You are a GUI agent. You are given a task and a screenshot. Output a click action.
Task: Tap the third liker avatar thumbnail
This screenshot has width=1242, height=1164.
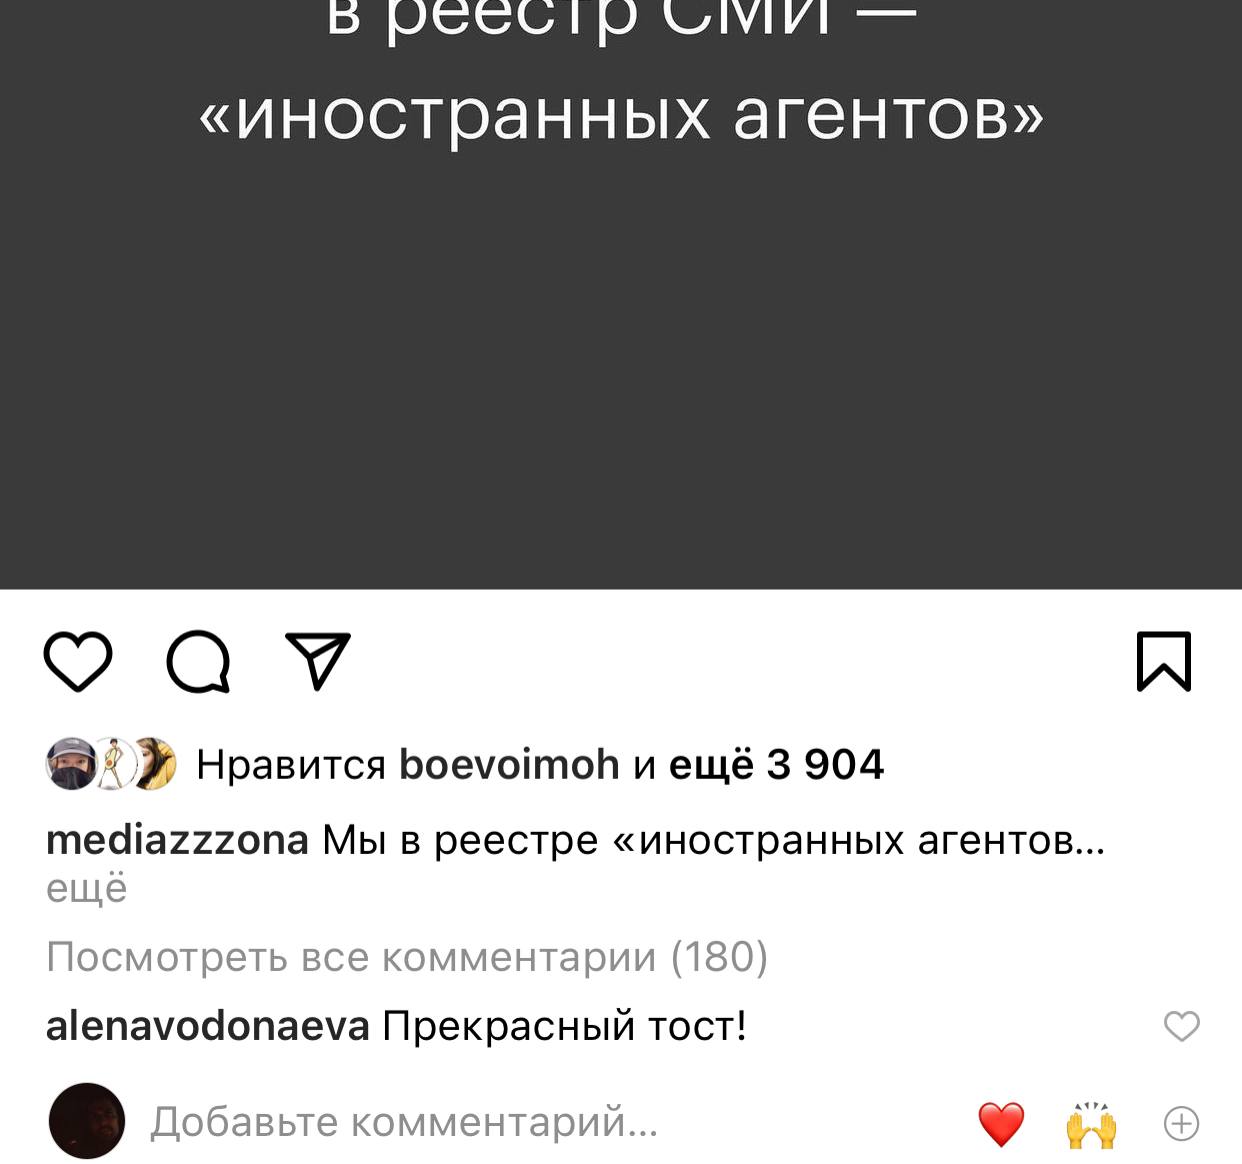click(x=154, y=764)
